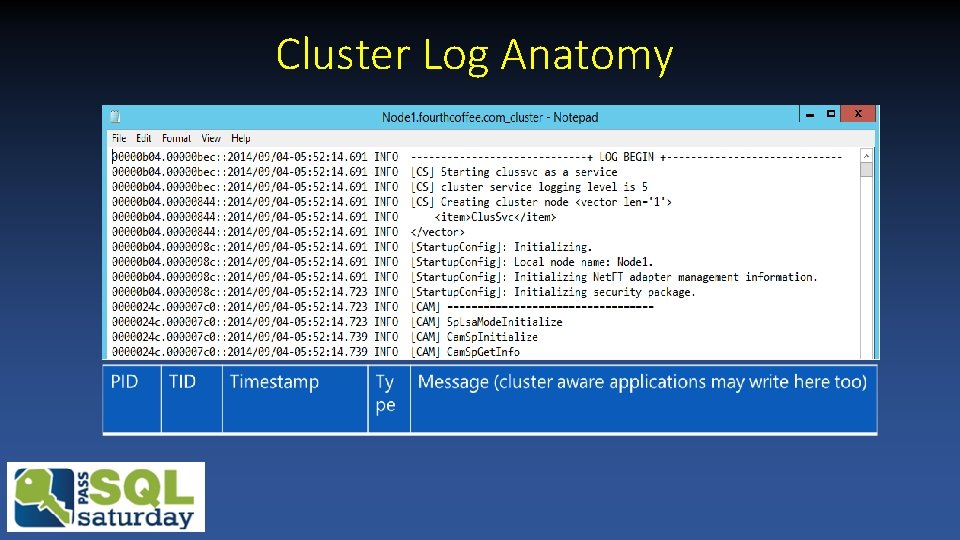Click 'cluster service logging level is 5'

point(544,187)
